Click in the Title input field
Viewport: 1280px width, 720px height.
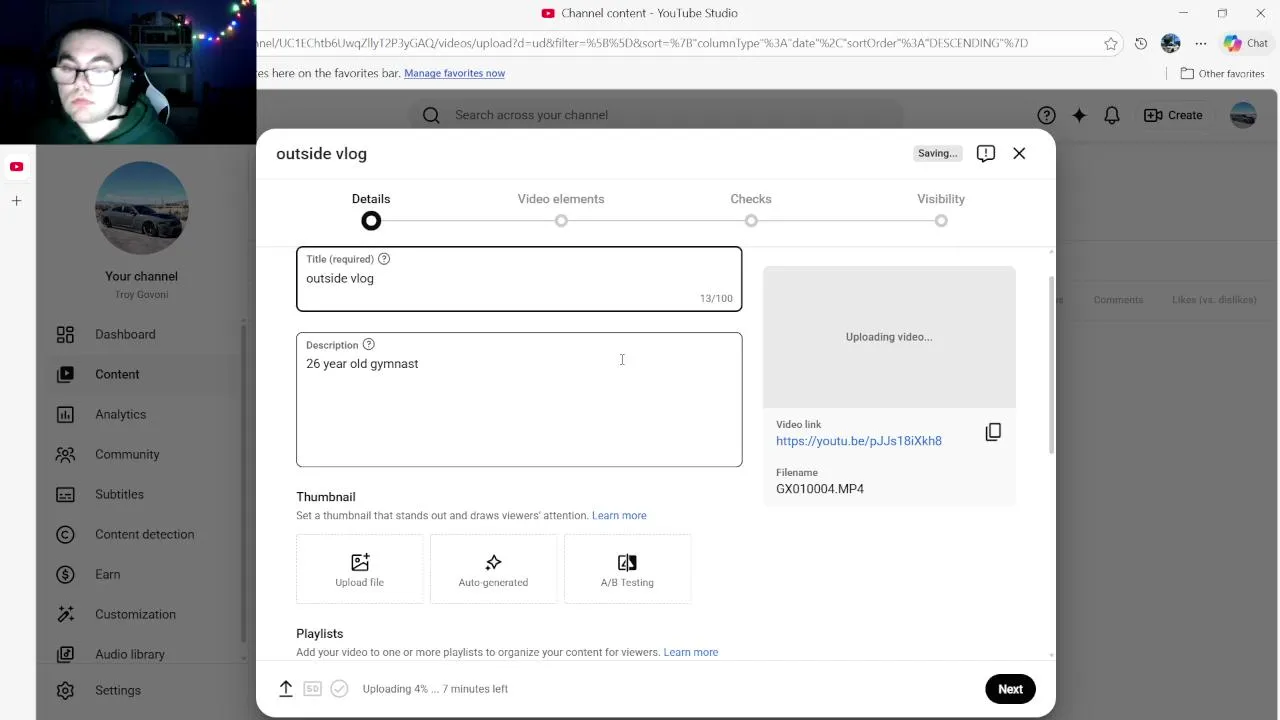pyautogui.click(x=519, y=279)
